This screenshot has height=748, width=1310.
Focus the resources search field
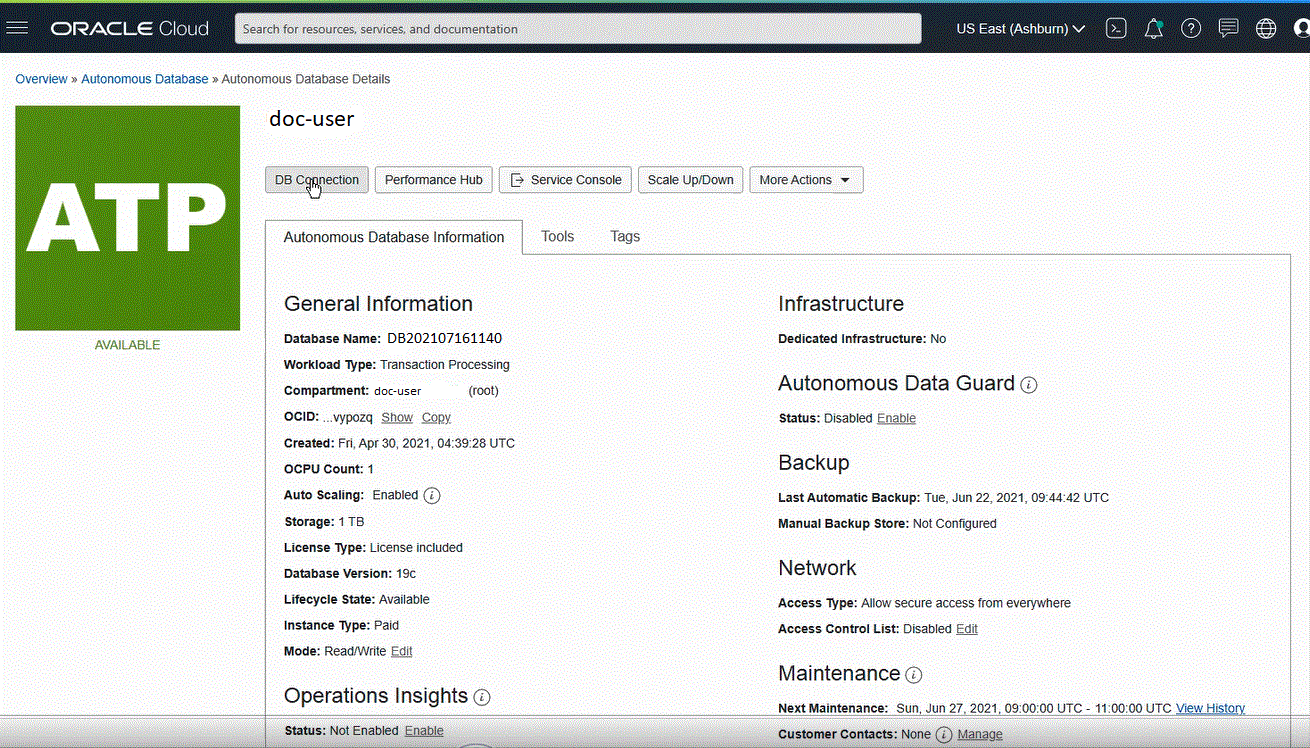[x=577, y=29]
